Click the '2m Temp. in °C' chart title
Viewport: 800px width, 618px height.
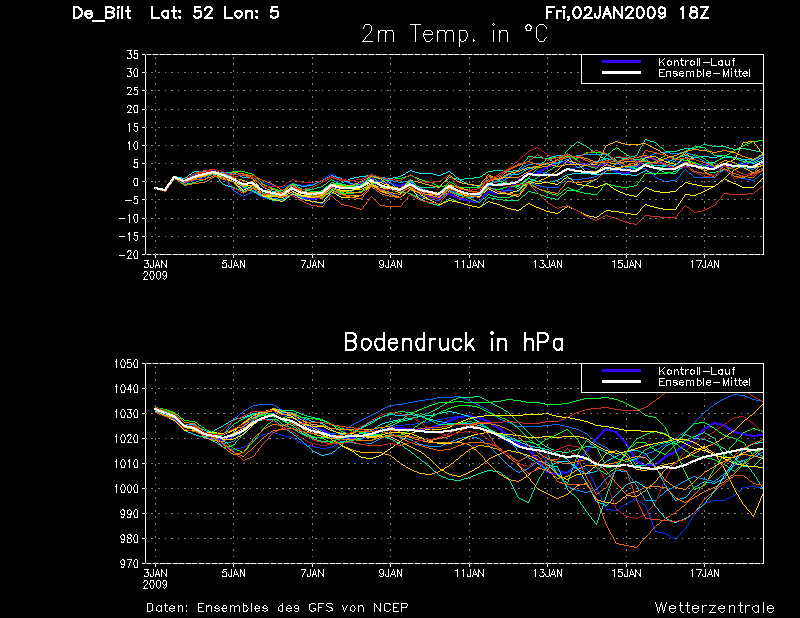pos(454,34)
